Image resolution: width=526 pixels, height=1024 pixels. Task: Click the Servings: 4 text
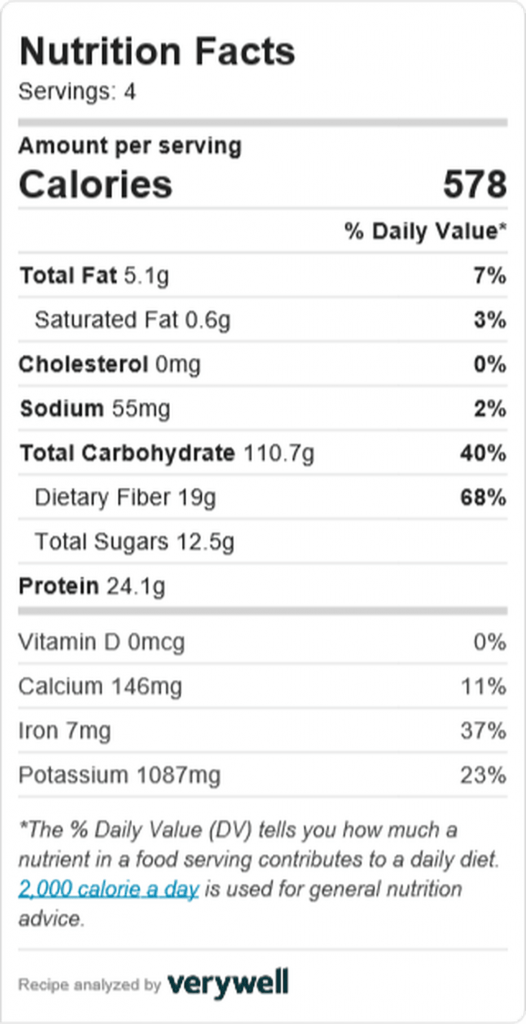point(77,91)
